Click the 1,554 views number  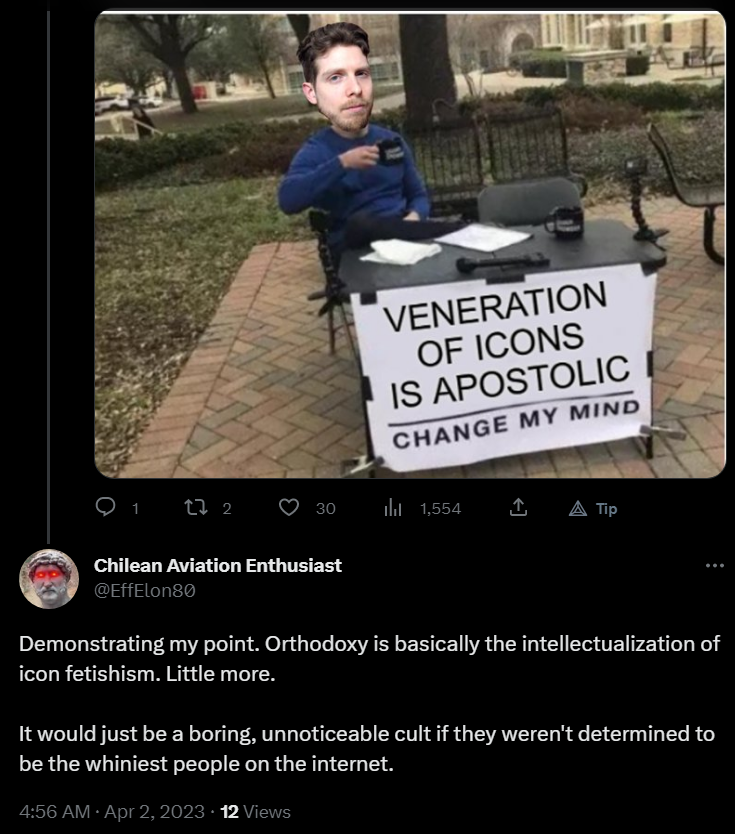[441, 509]
